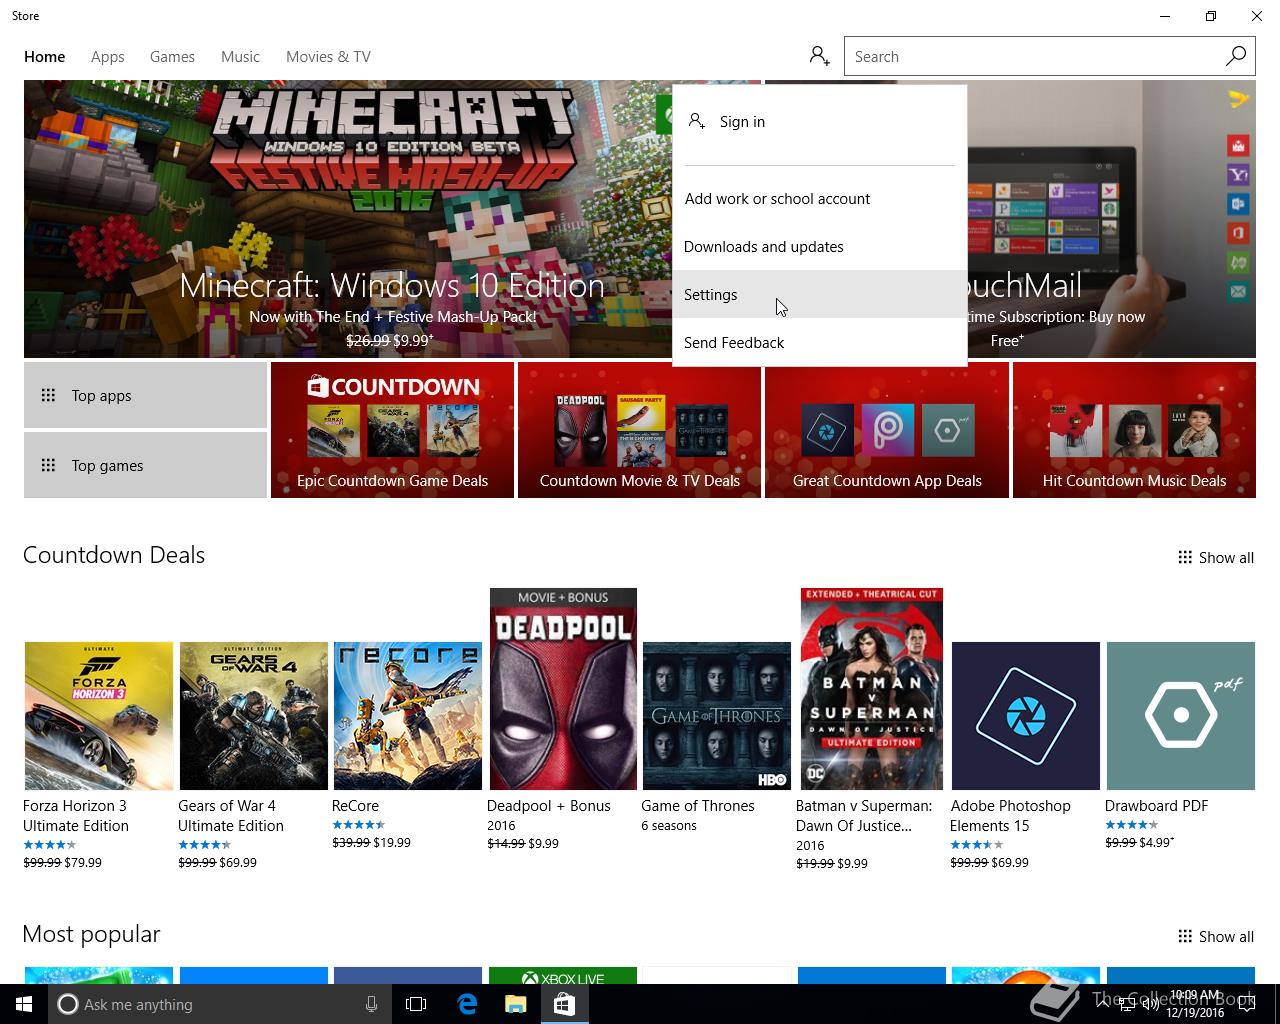Open Great Countdown App Deals tile

[887, 430]
